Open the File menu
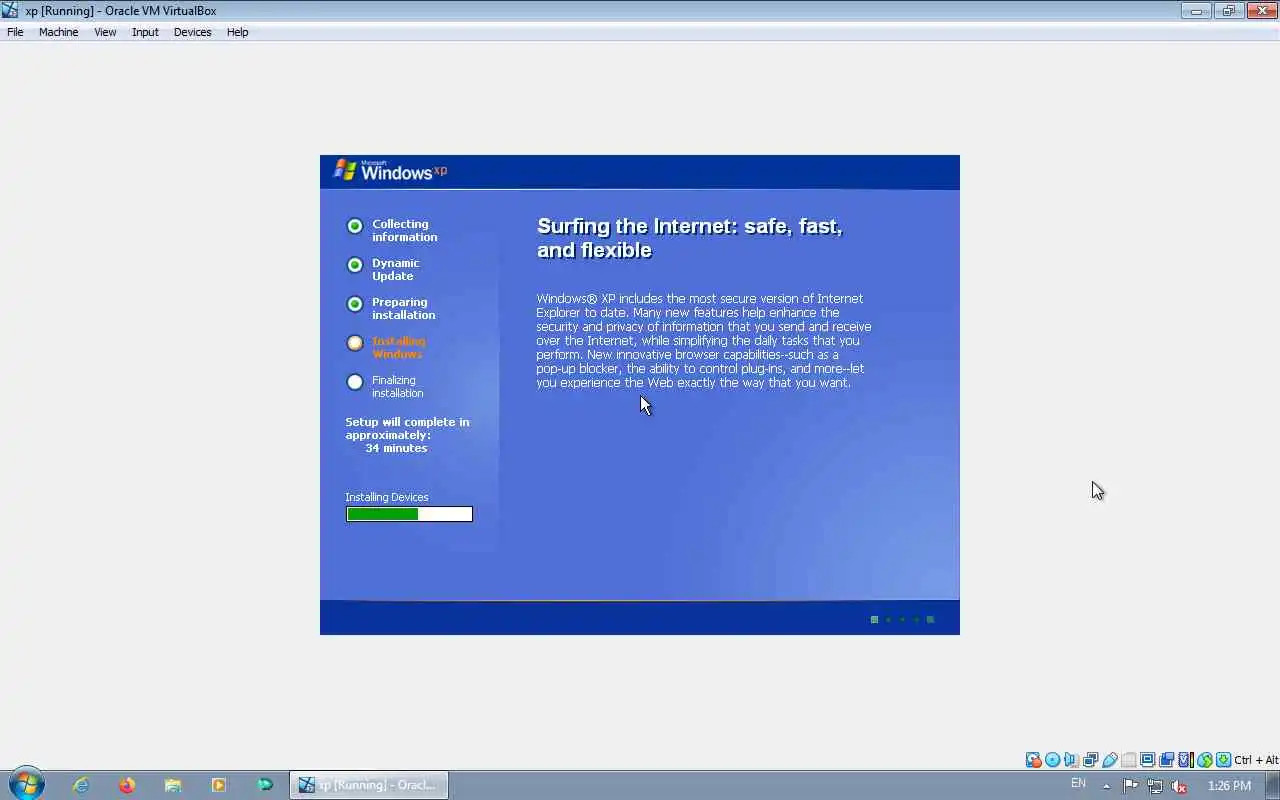Viewport: 1280px width, 800px height. point(15,32)
